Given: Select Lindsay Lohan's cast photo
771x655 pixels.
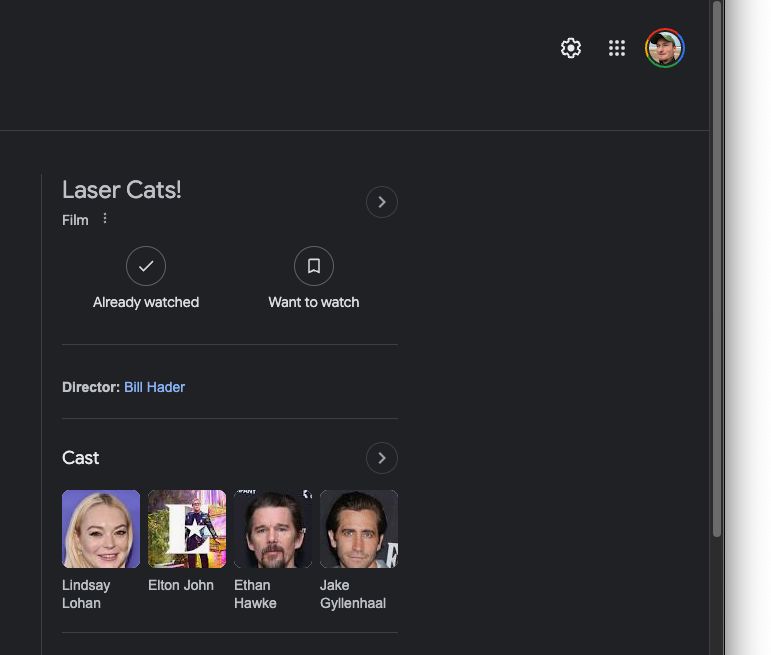Looking at the screenshot, I should pos(101,529).
